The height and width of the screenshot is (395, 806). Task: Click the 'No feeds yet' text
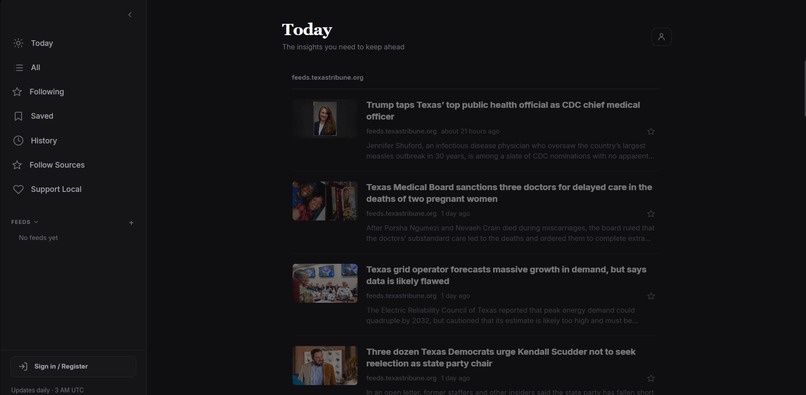(38, 238)
